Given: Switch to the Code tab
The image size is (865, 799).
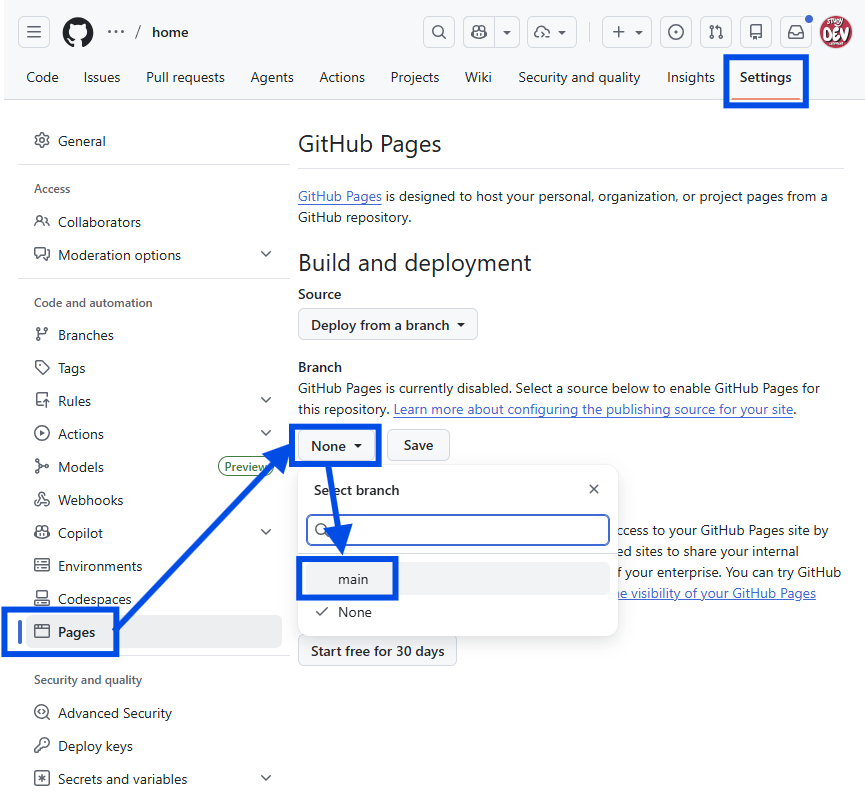Looking at the screenshot, I should tap(42, 77).
